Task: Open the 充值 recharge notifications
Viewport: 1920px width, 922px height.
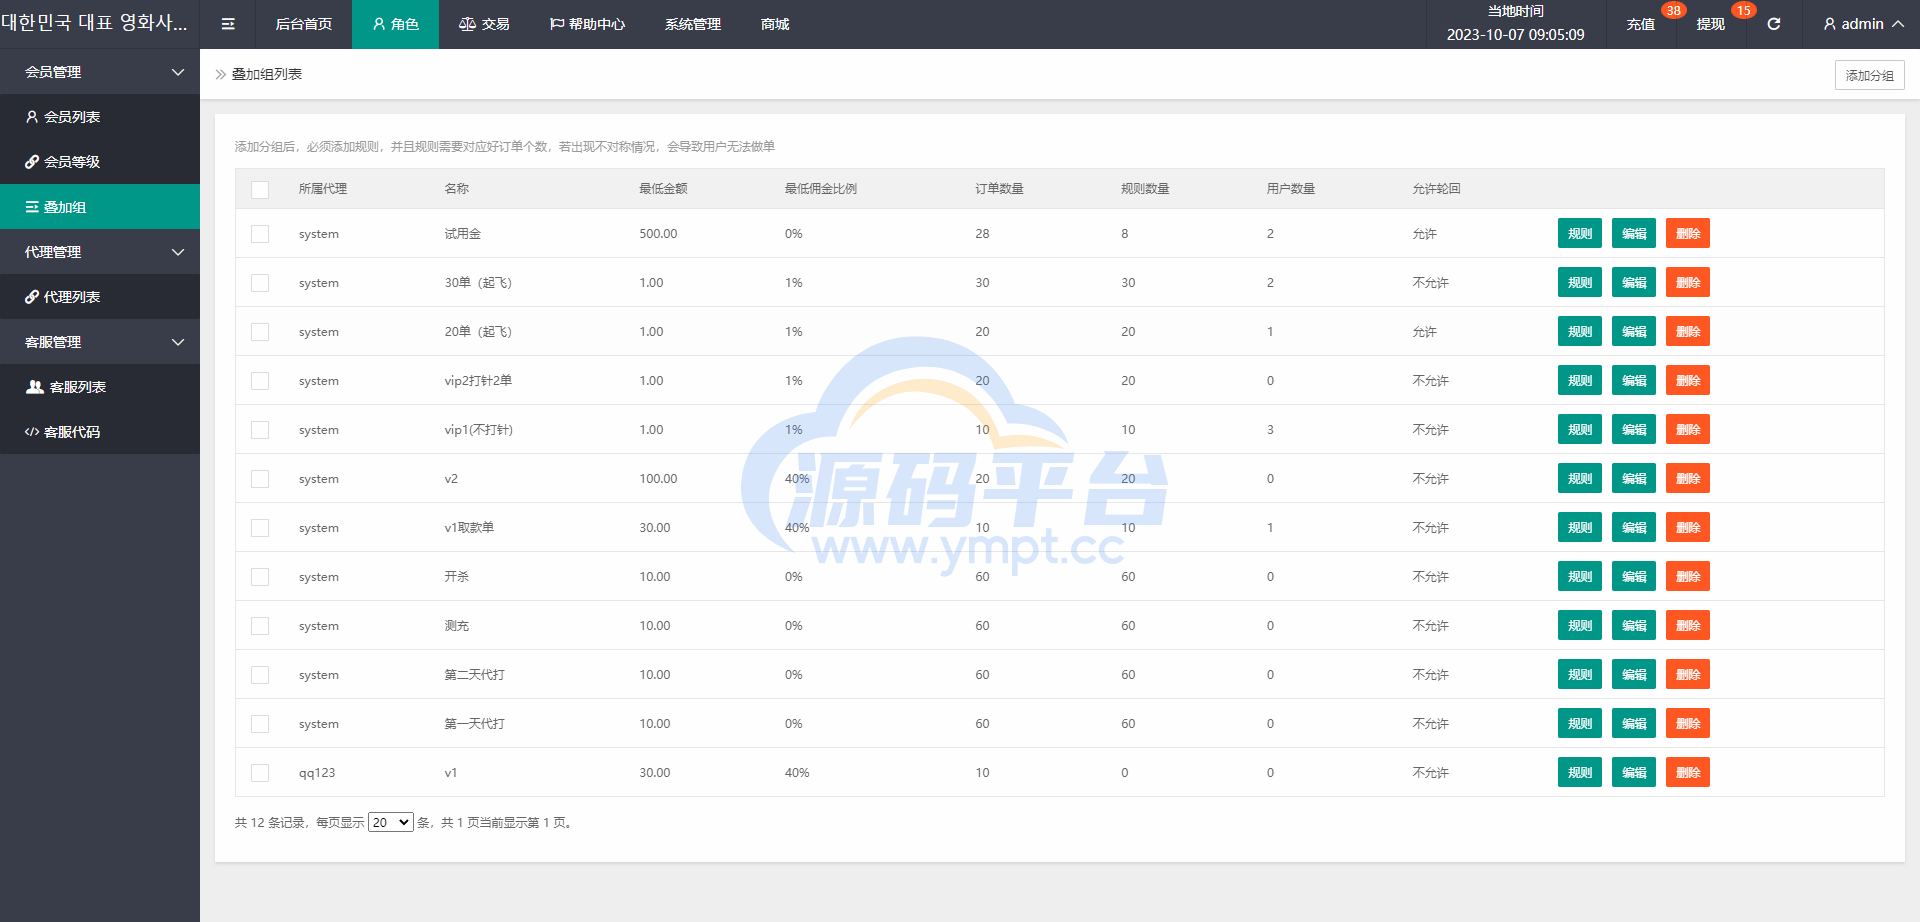Action: point(1641,24)
